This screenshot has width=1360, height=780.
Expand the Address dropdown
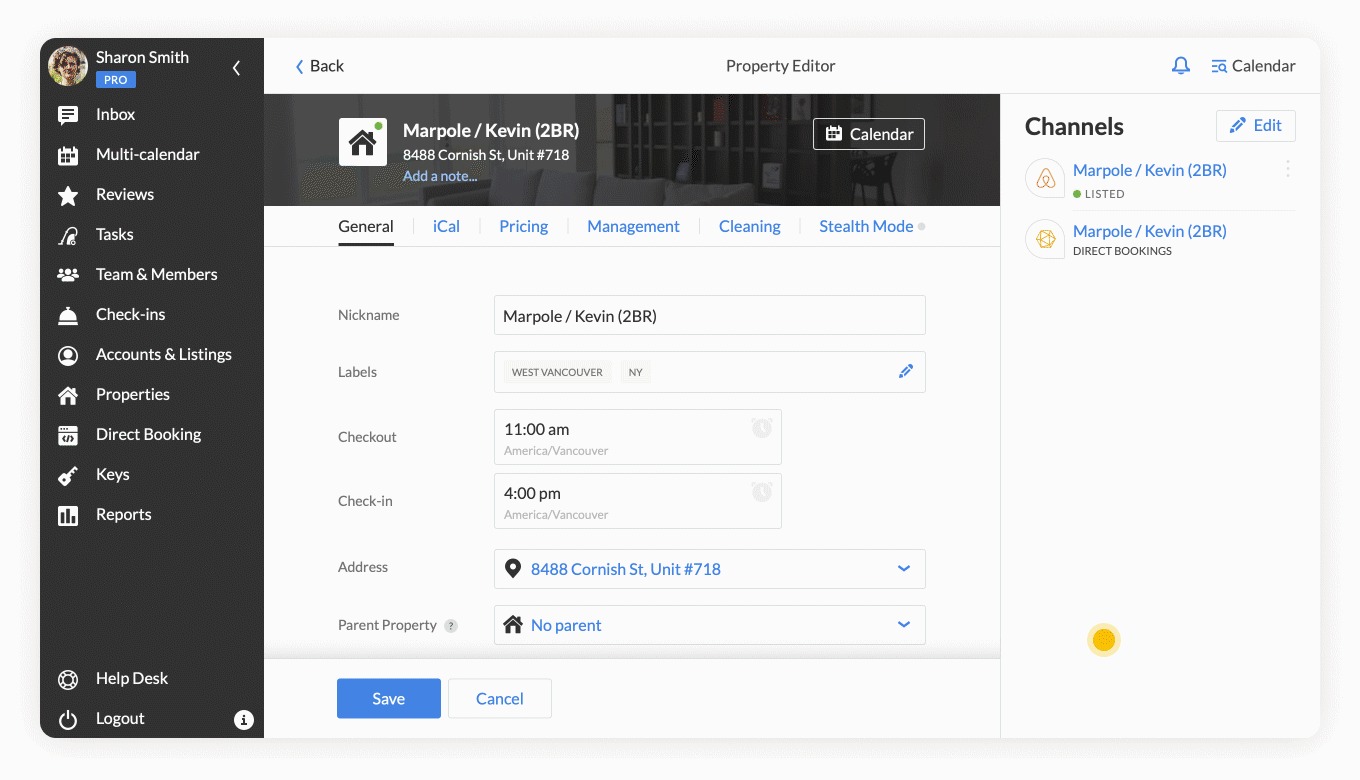click(904, 569)
